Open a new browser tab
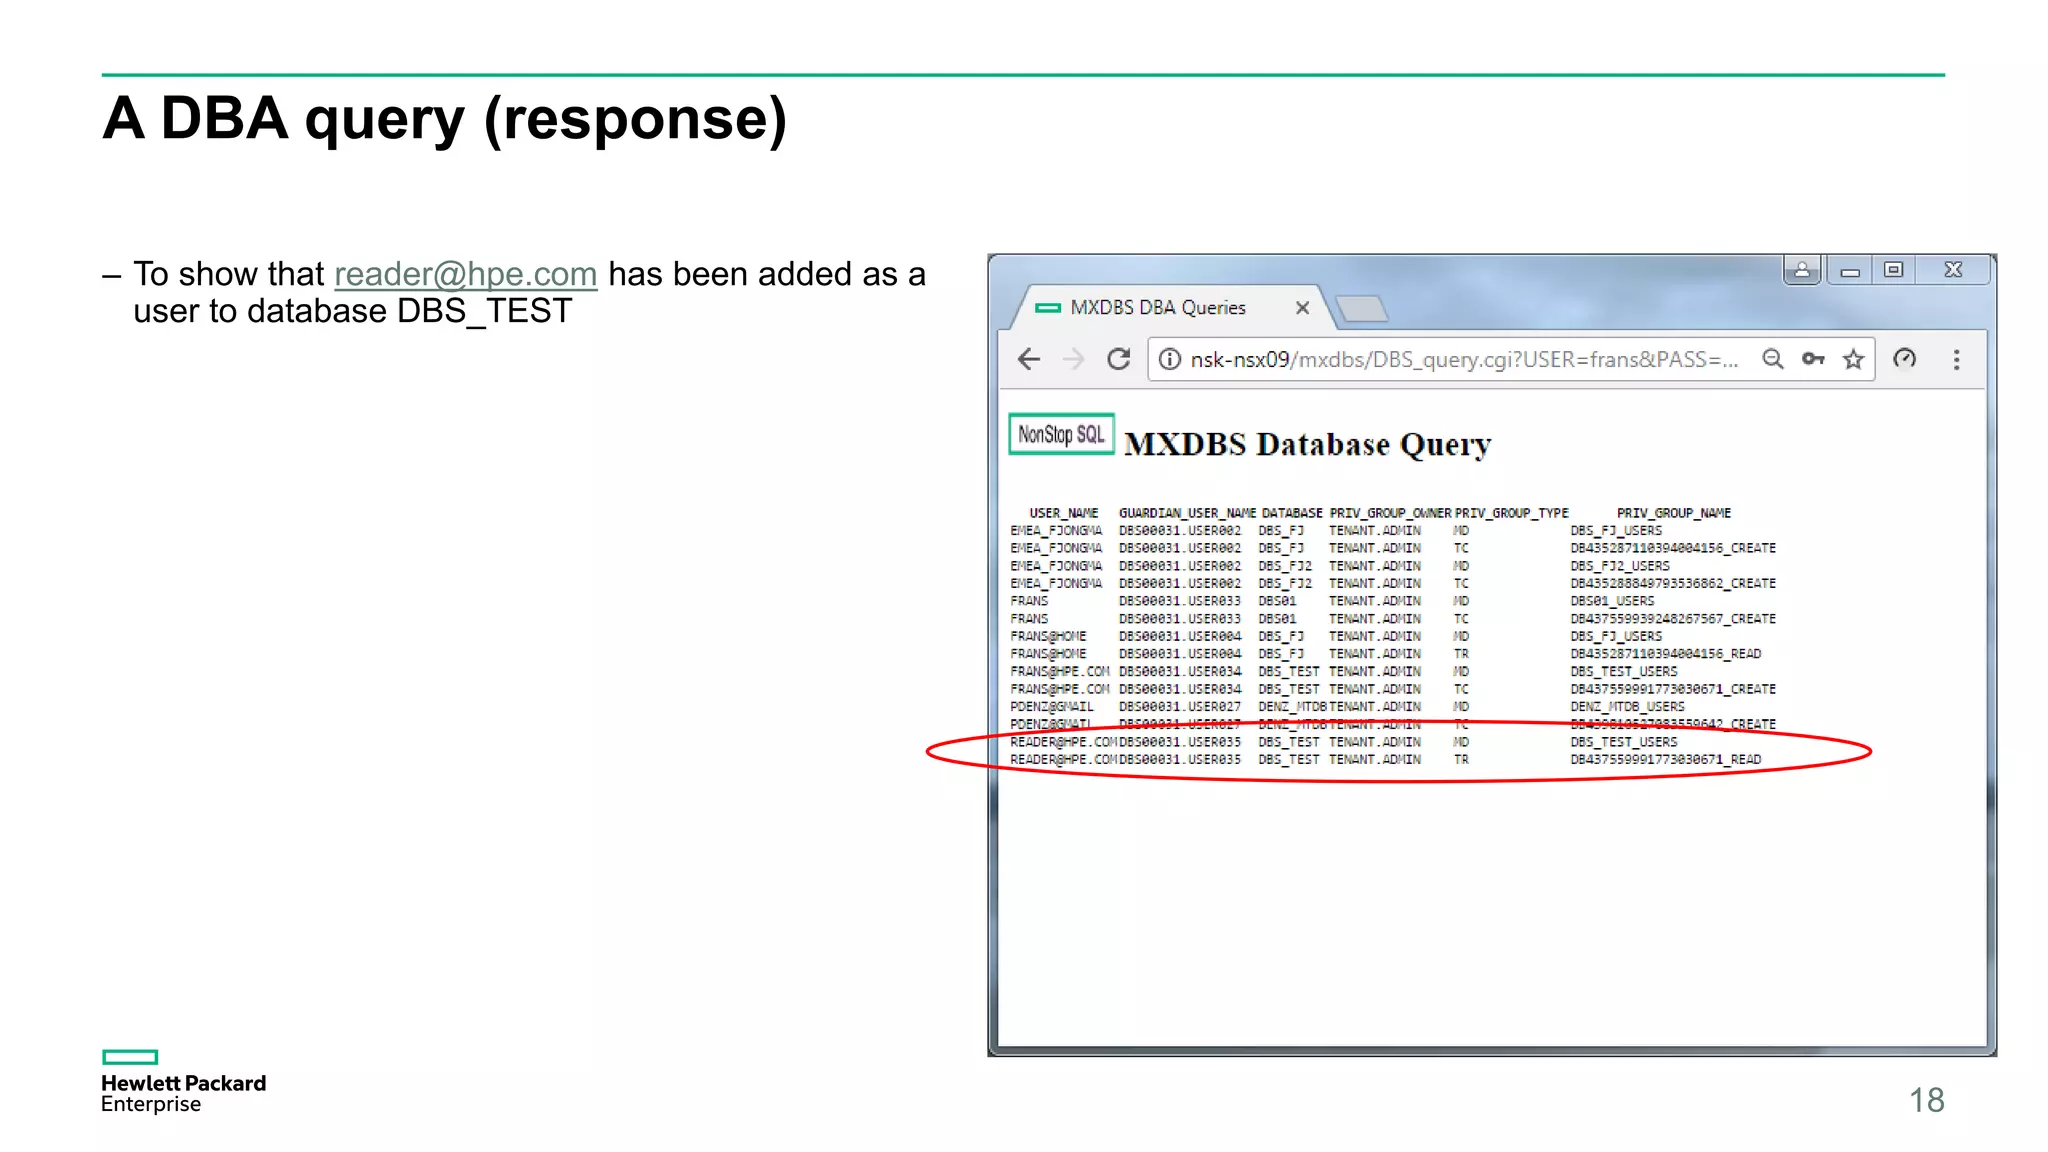 point(1361,308)
